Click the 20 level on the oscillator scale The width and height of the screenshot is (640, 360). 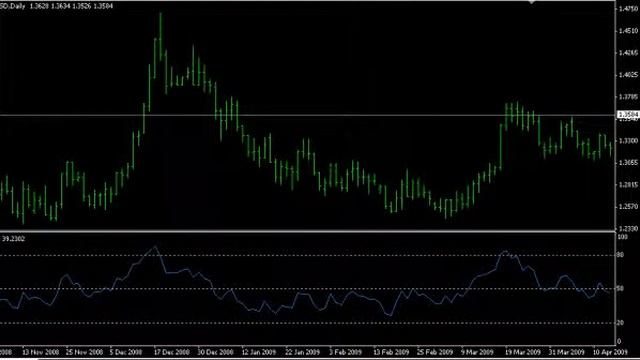coord(621,323)
